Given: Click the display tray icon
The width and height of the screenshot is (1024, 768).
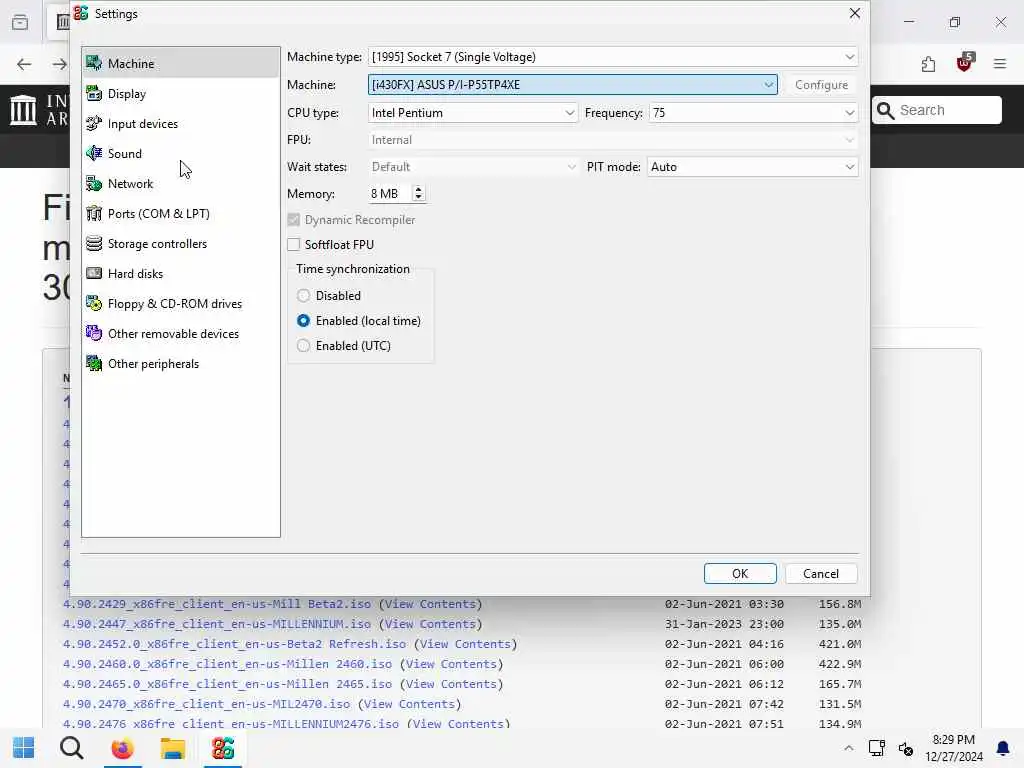Looking at the screenshot, I should pyautogui.click(x=876, y=748).
